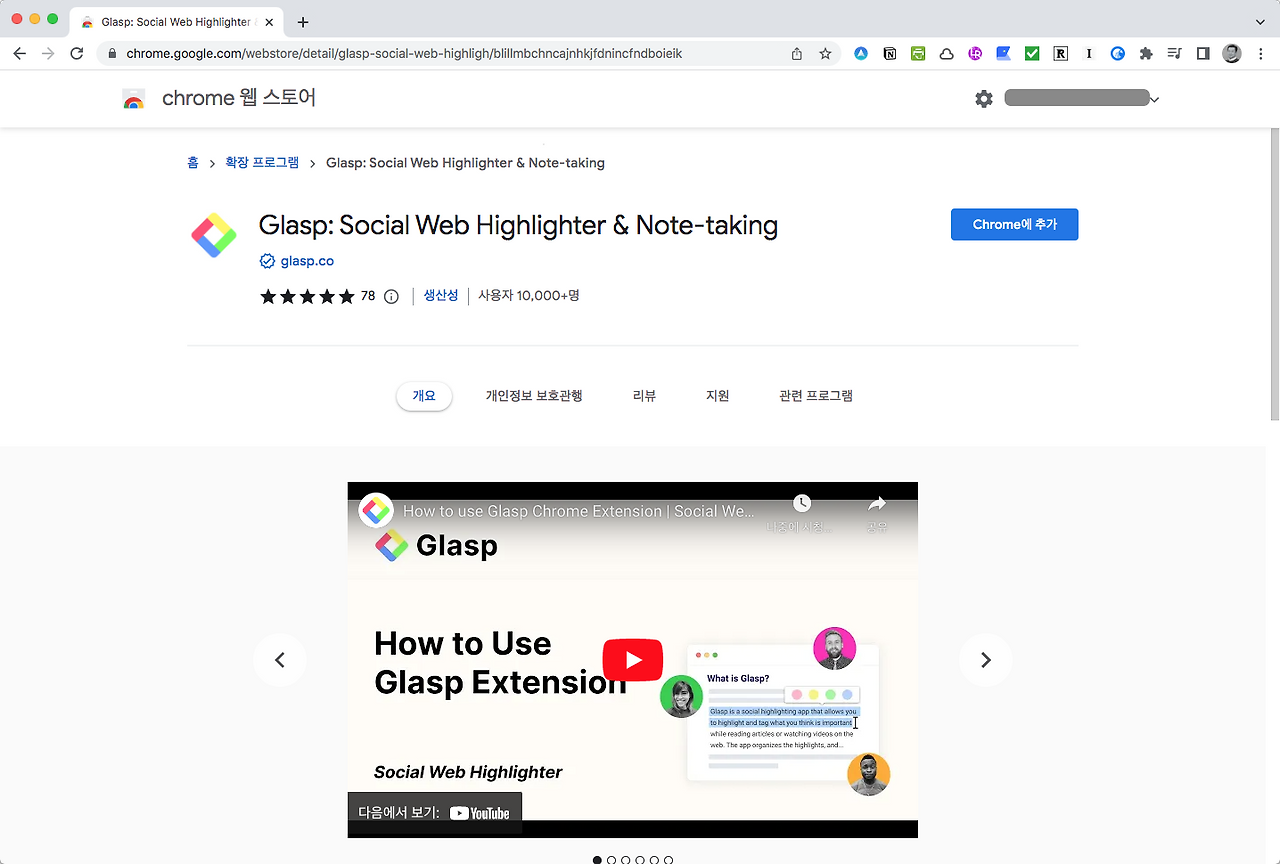The height and width of the screenshot is (864, 1280).
Task: Go to 홈 breadcrumb link
Action: [193, 163]
